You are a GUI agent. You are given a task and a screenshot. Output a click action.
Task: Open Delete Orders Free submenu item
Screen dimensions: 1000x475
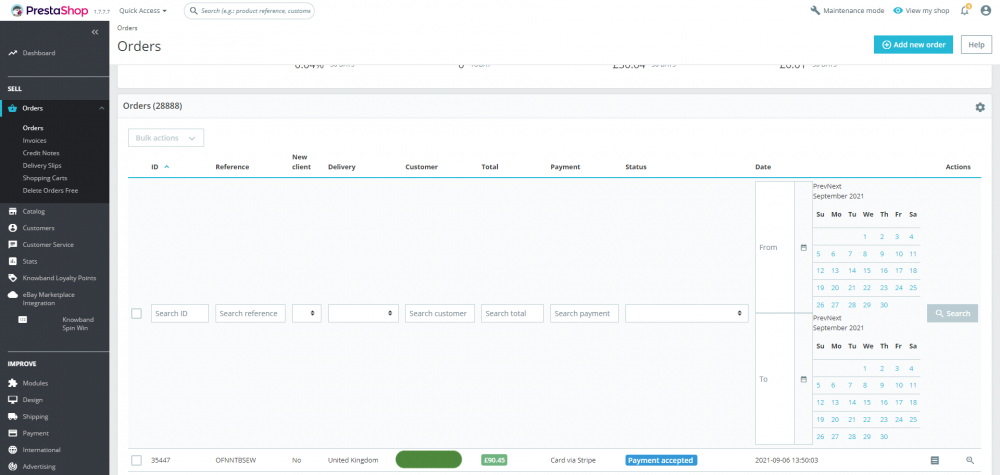coord(50,191)
